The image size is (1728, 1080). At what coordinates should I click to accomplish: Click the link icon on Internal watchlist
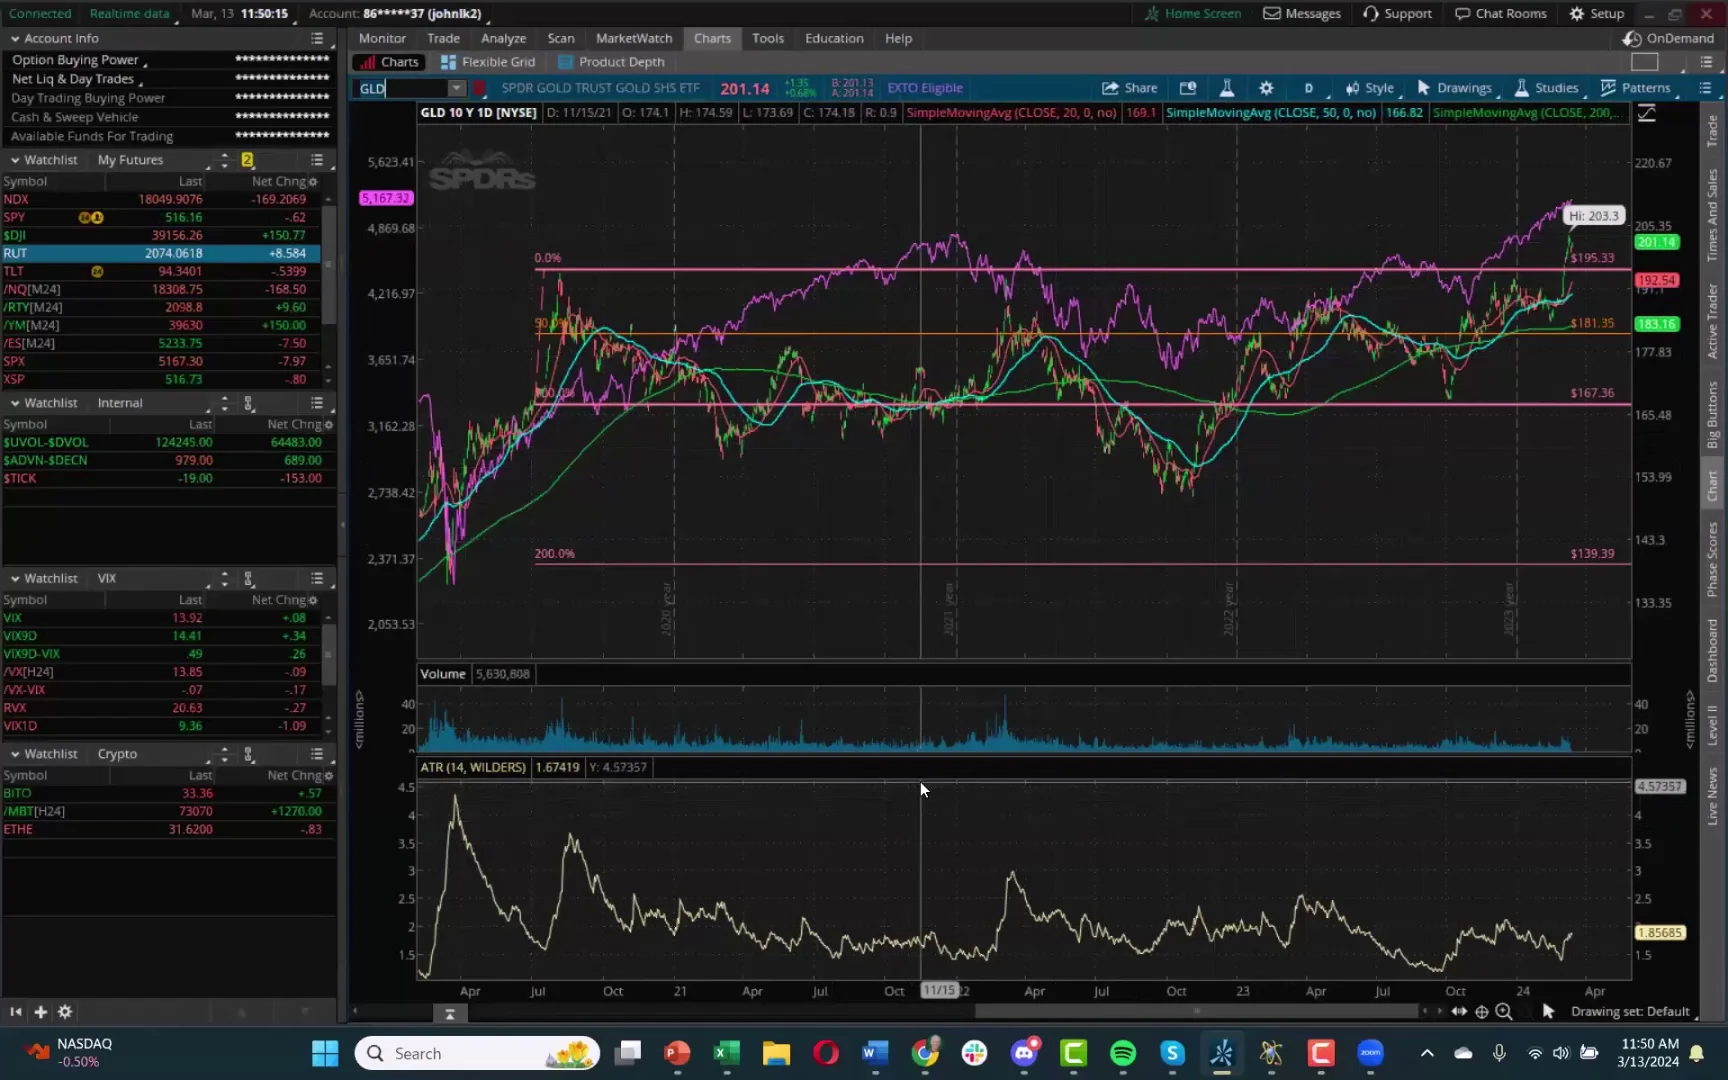pyautogui.click(x=249, y=403)
